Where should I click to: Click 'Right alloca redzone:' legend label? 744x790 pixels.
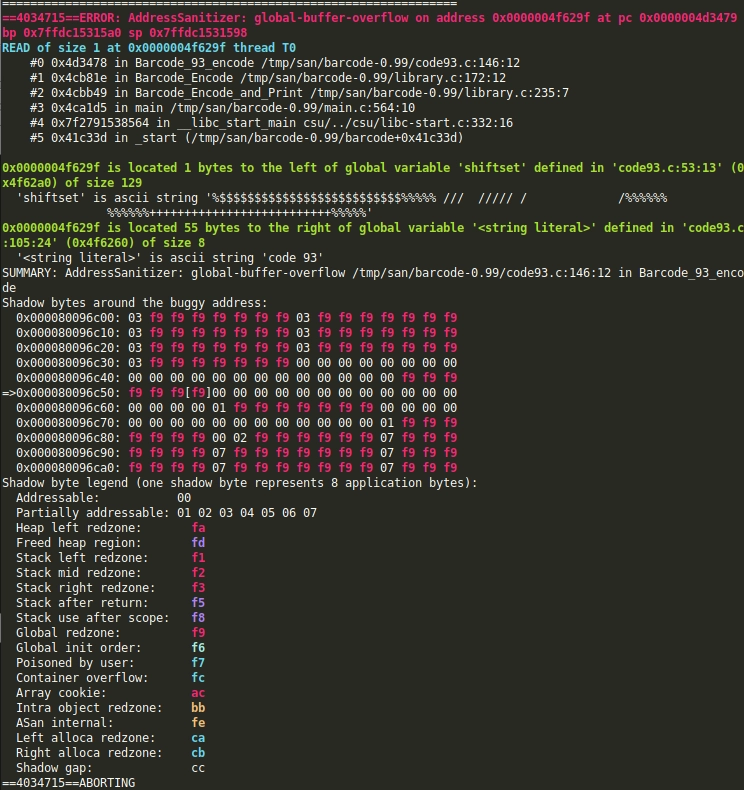tap(89, 753)
